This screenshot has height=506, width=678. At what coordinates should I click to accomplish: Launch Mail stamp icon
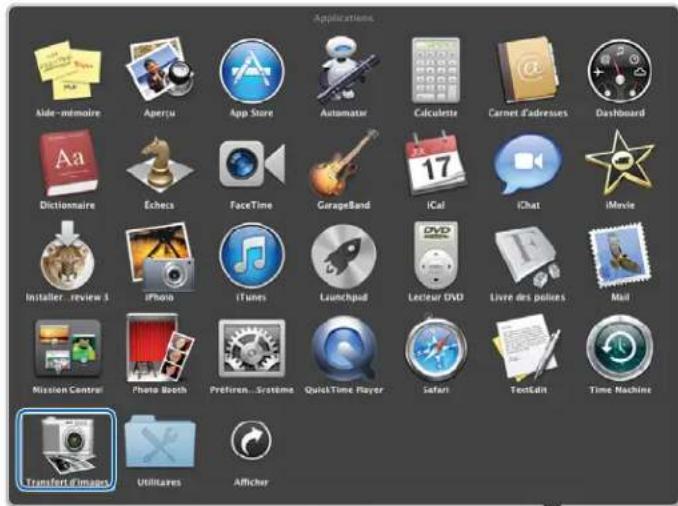620,255
